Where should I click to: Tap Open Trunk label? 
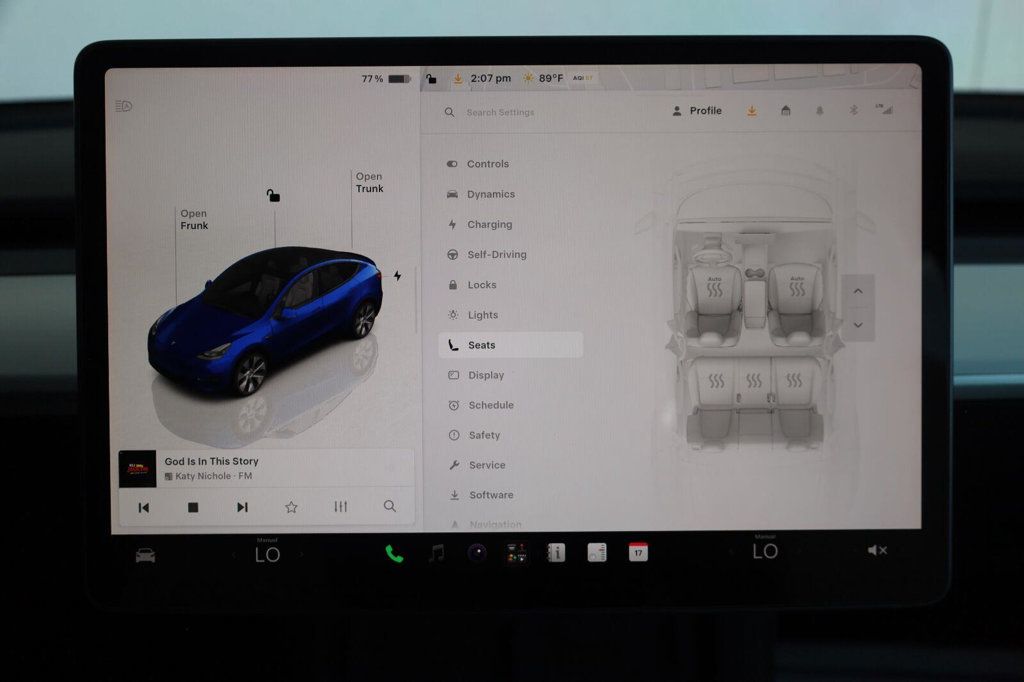tap(370, 182)
